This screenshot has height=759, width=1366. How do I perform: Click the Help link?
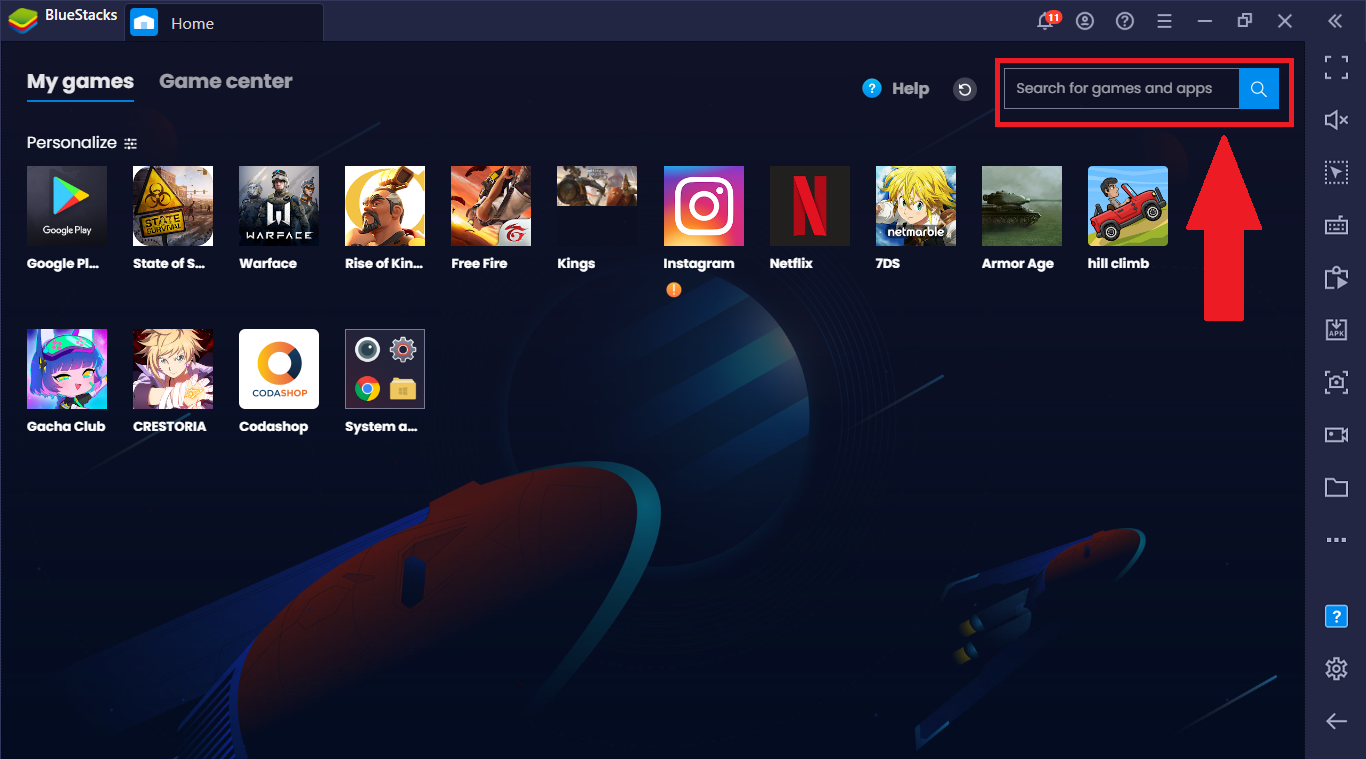(896, 89)
